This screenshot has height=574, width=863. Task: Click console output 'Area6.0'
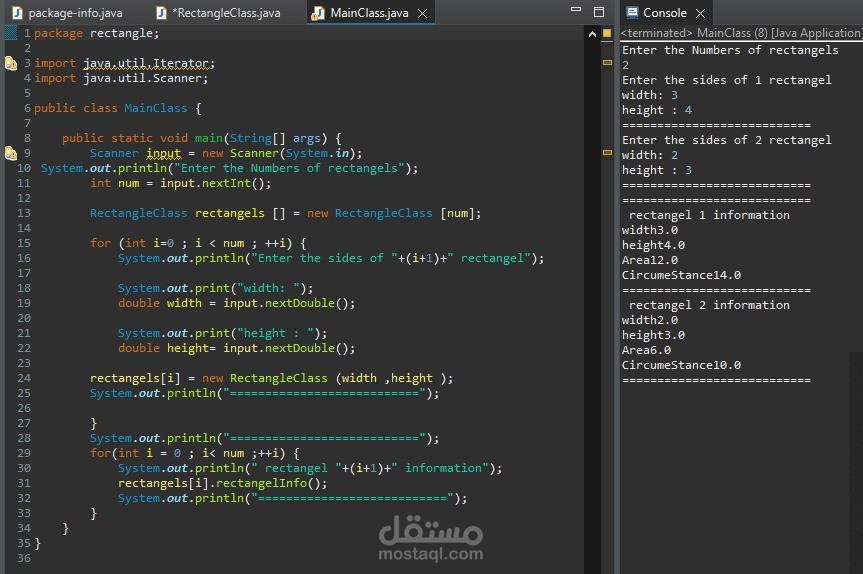[646, 350]
